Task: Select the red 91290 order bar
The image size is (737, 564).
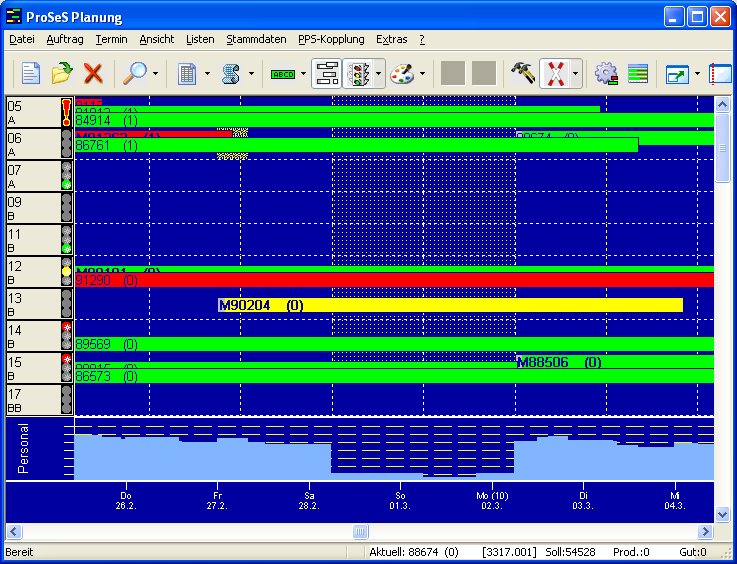Action: (400, 281)
